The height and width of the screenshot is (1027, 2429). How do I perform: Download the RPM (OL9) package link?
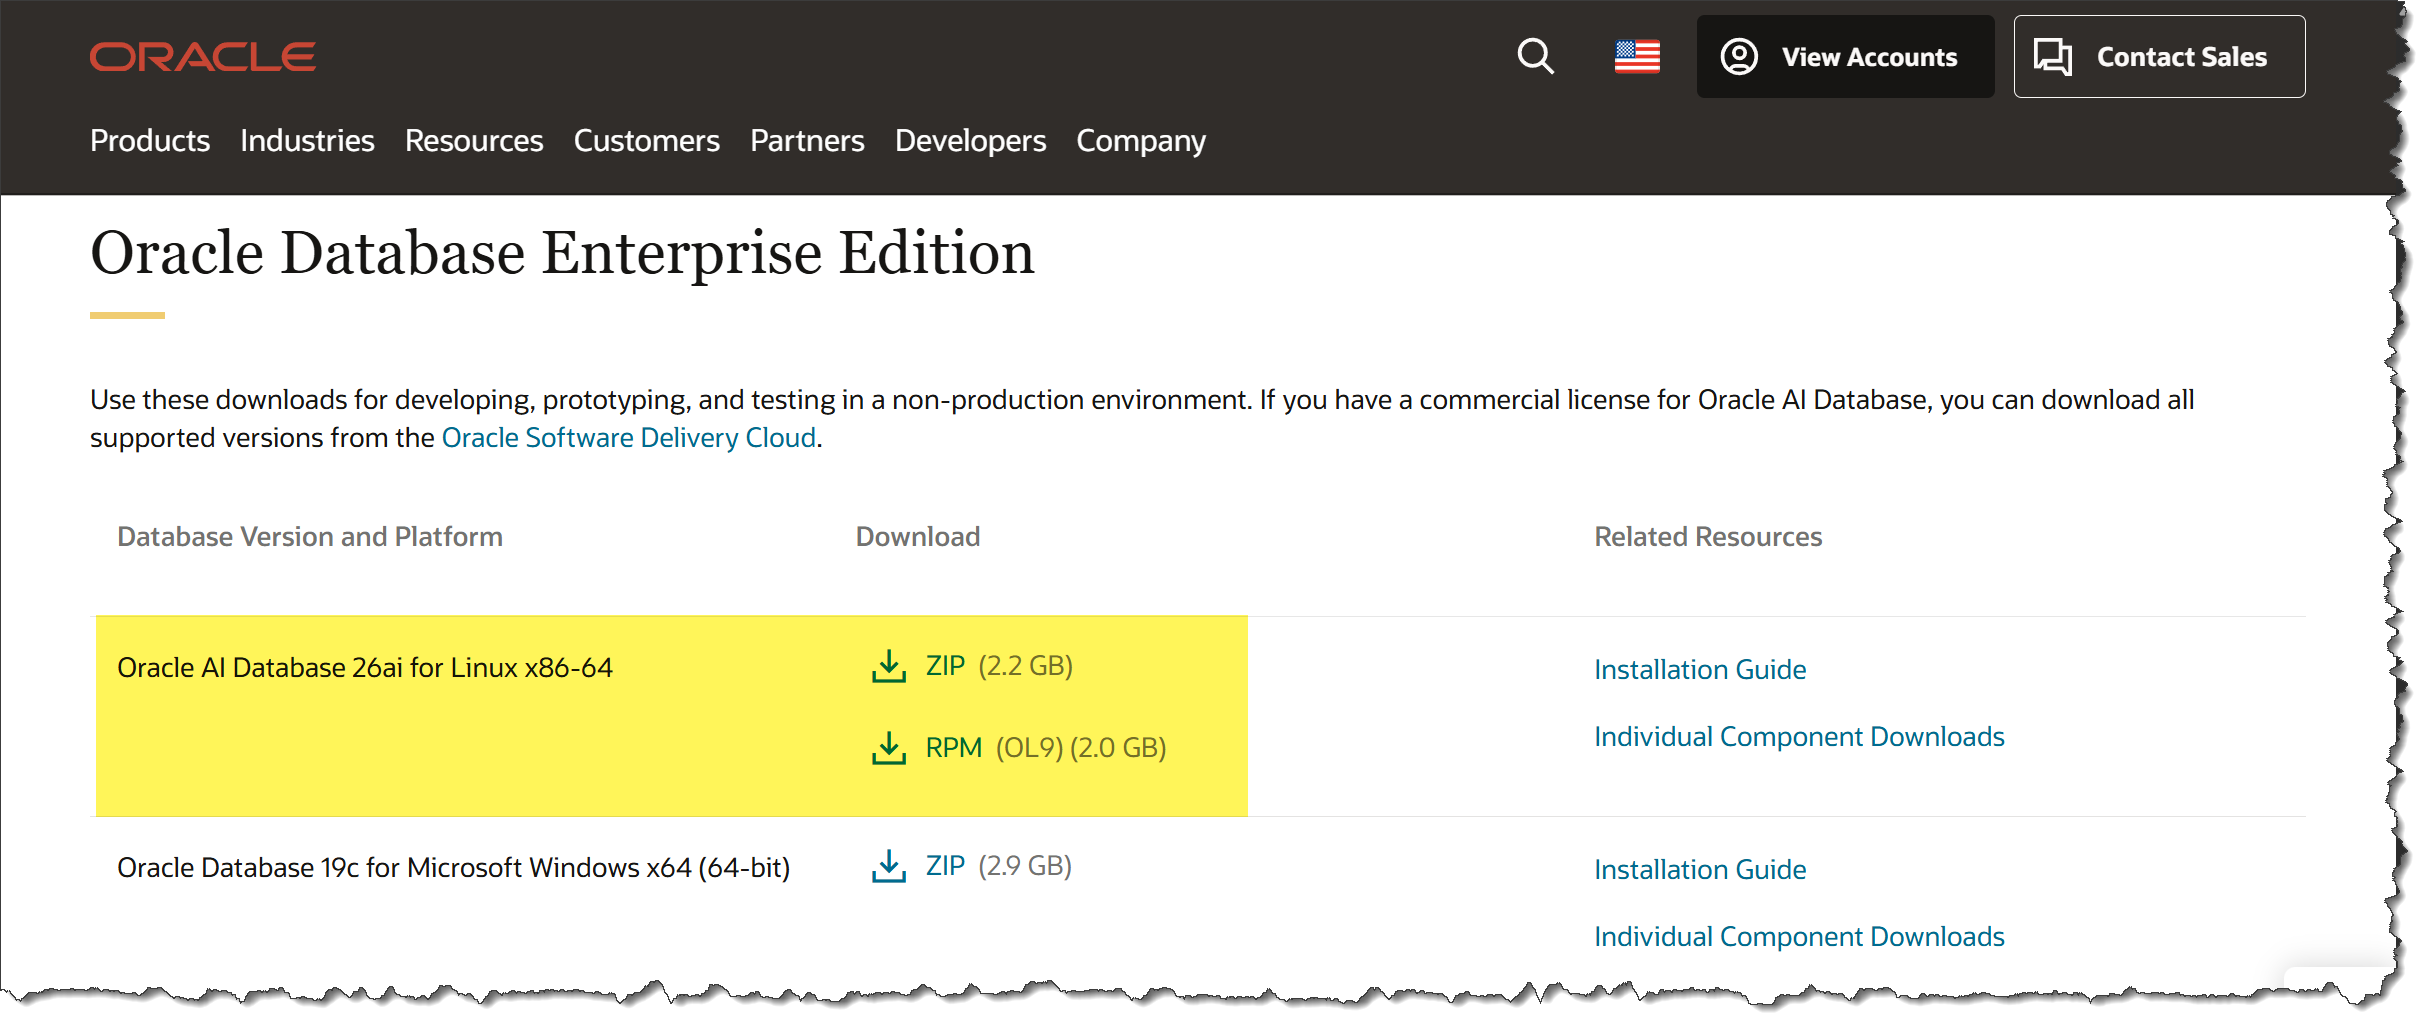click(x=954, y=748)
